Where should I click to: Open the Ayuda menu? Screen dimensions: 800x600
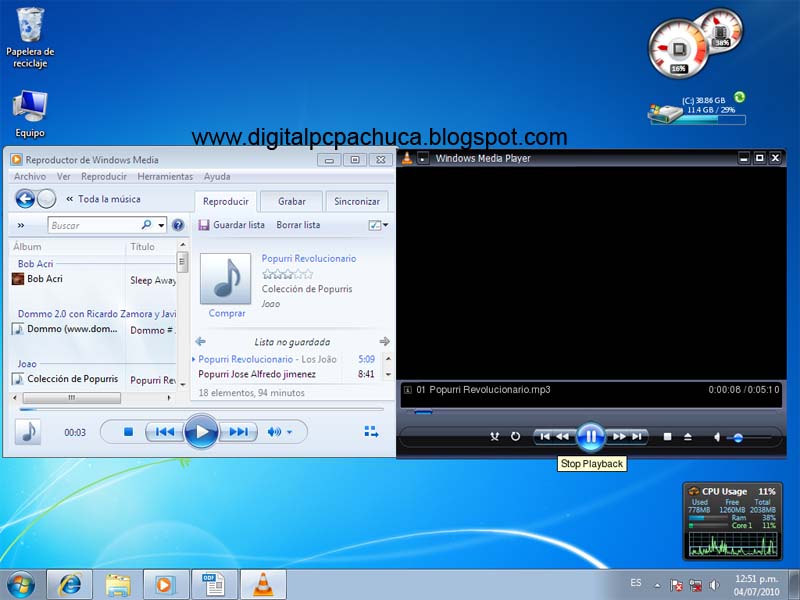(x=217, y=177)
